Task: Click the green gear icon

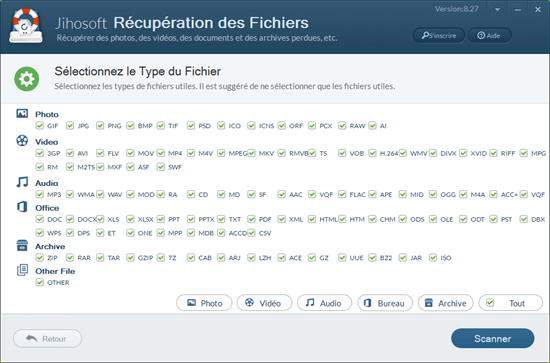Action: (x=27, y=79)
